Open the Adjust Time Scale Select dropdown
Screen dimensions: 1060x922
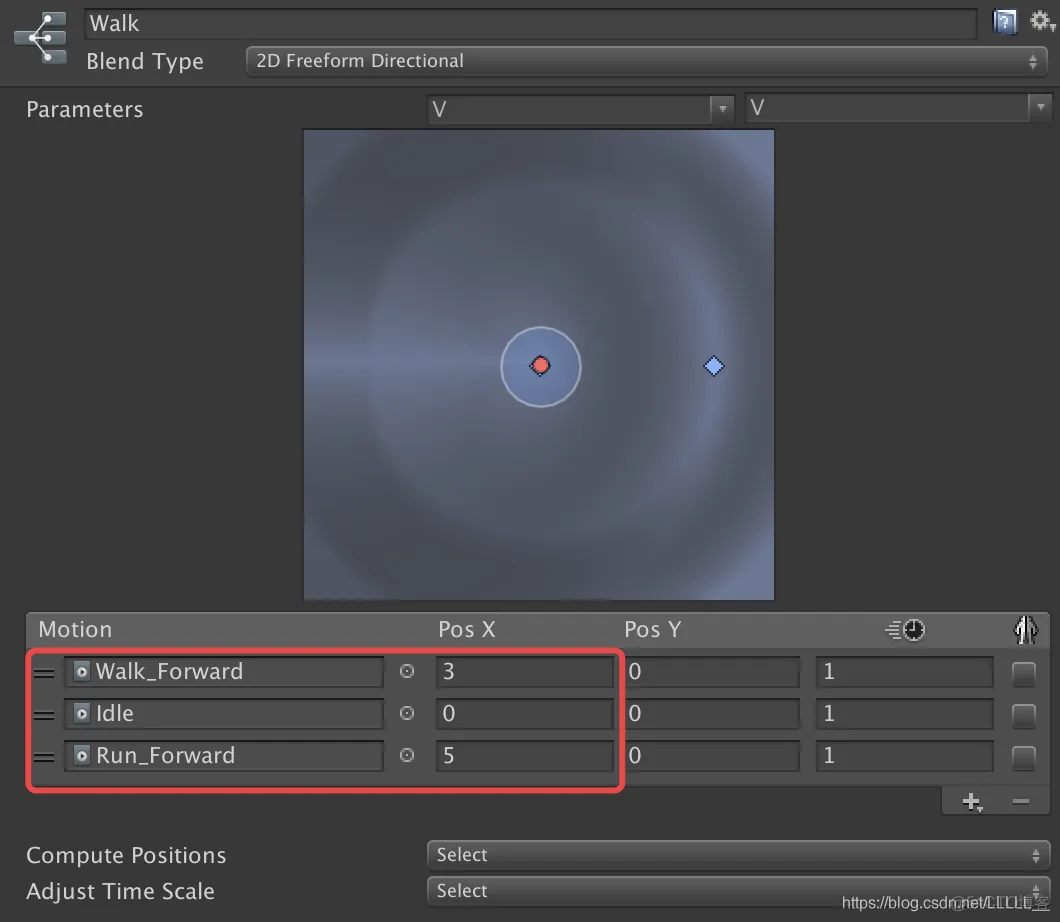click(x=738, y=891)
